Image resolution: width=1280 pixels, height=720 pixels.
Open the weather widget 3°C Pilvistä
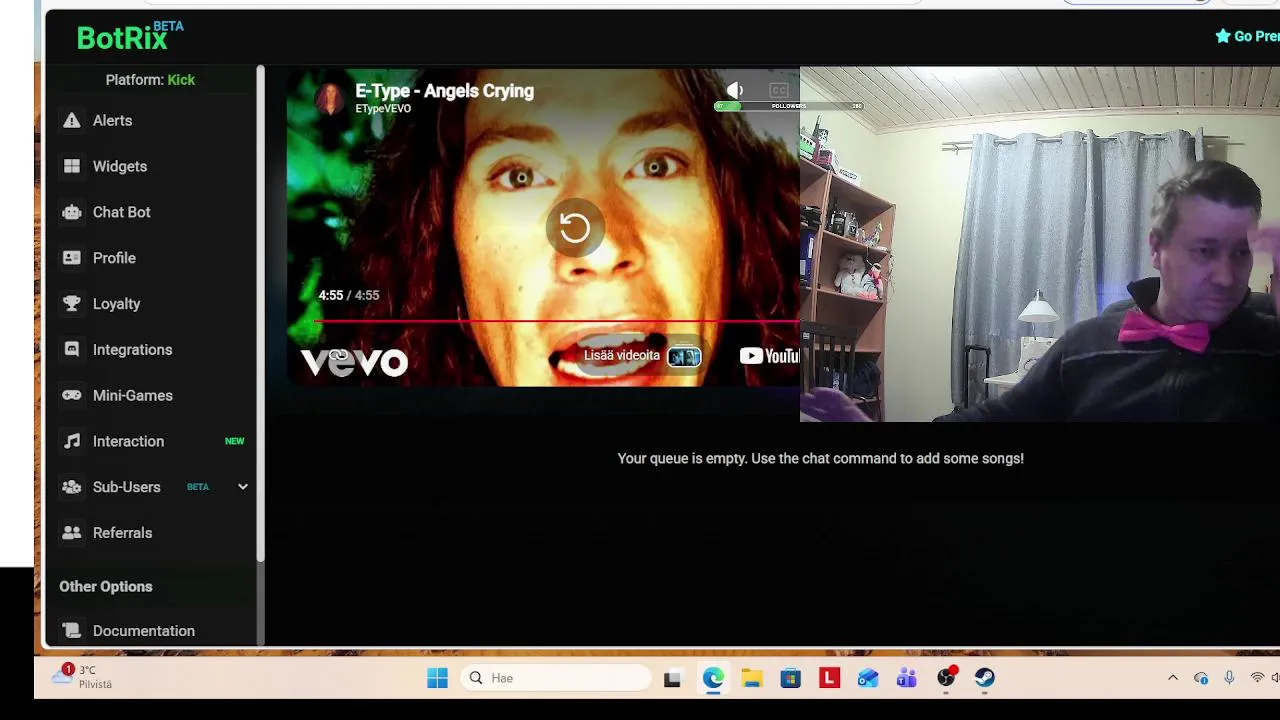tap(82, 677)
